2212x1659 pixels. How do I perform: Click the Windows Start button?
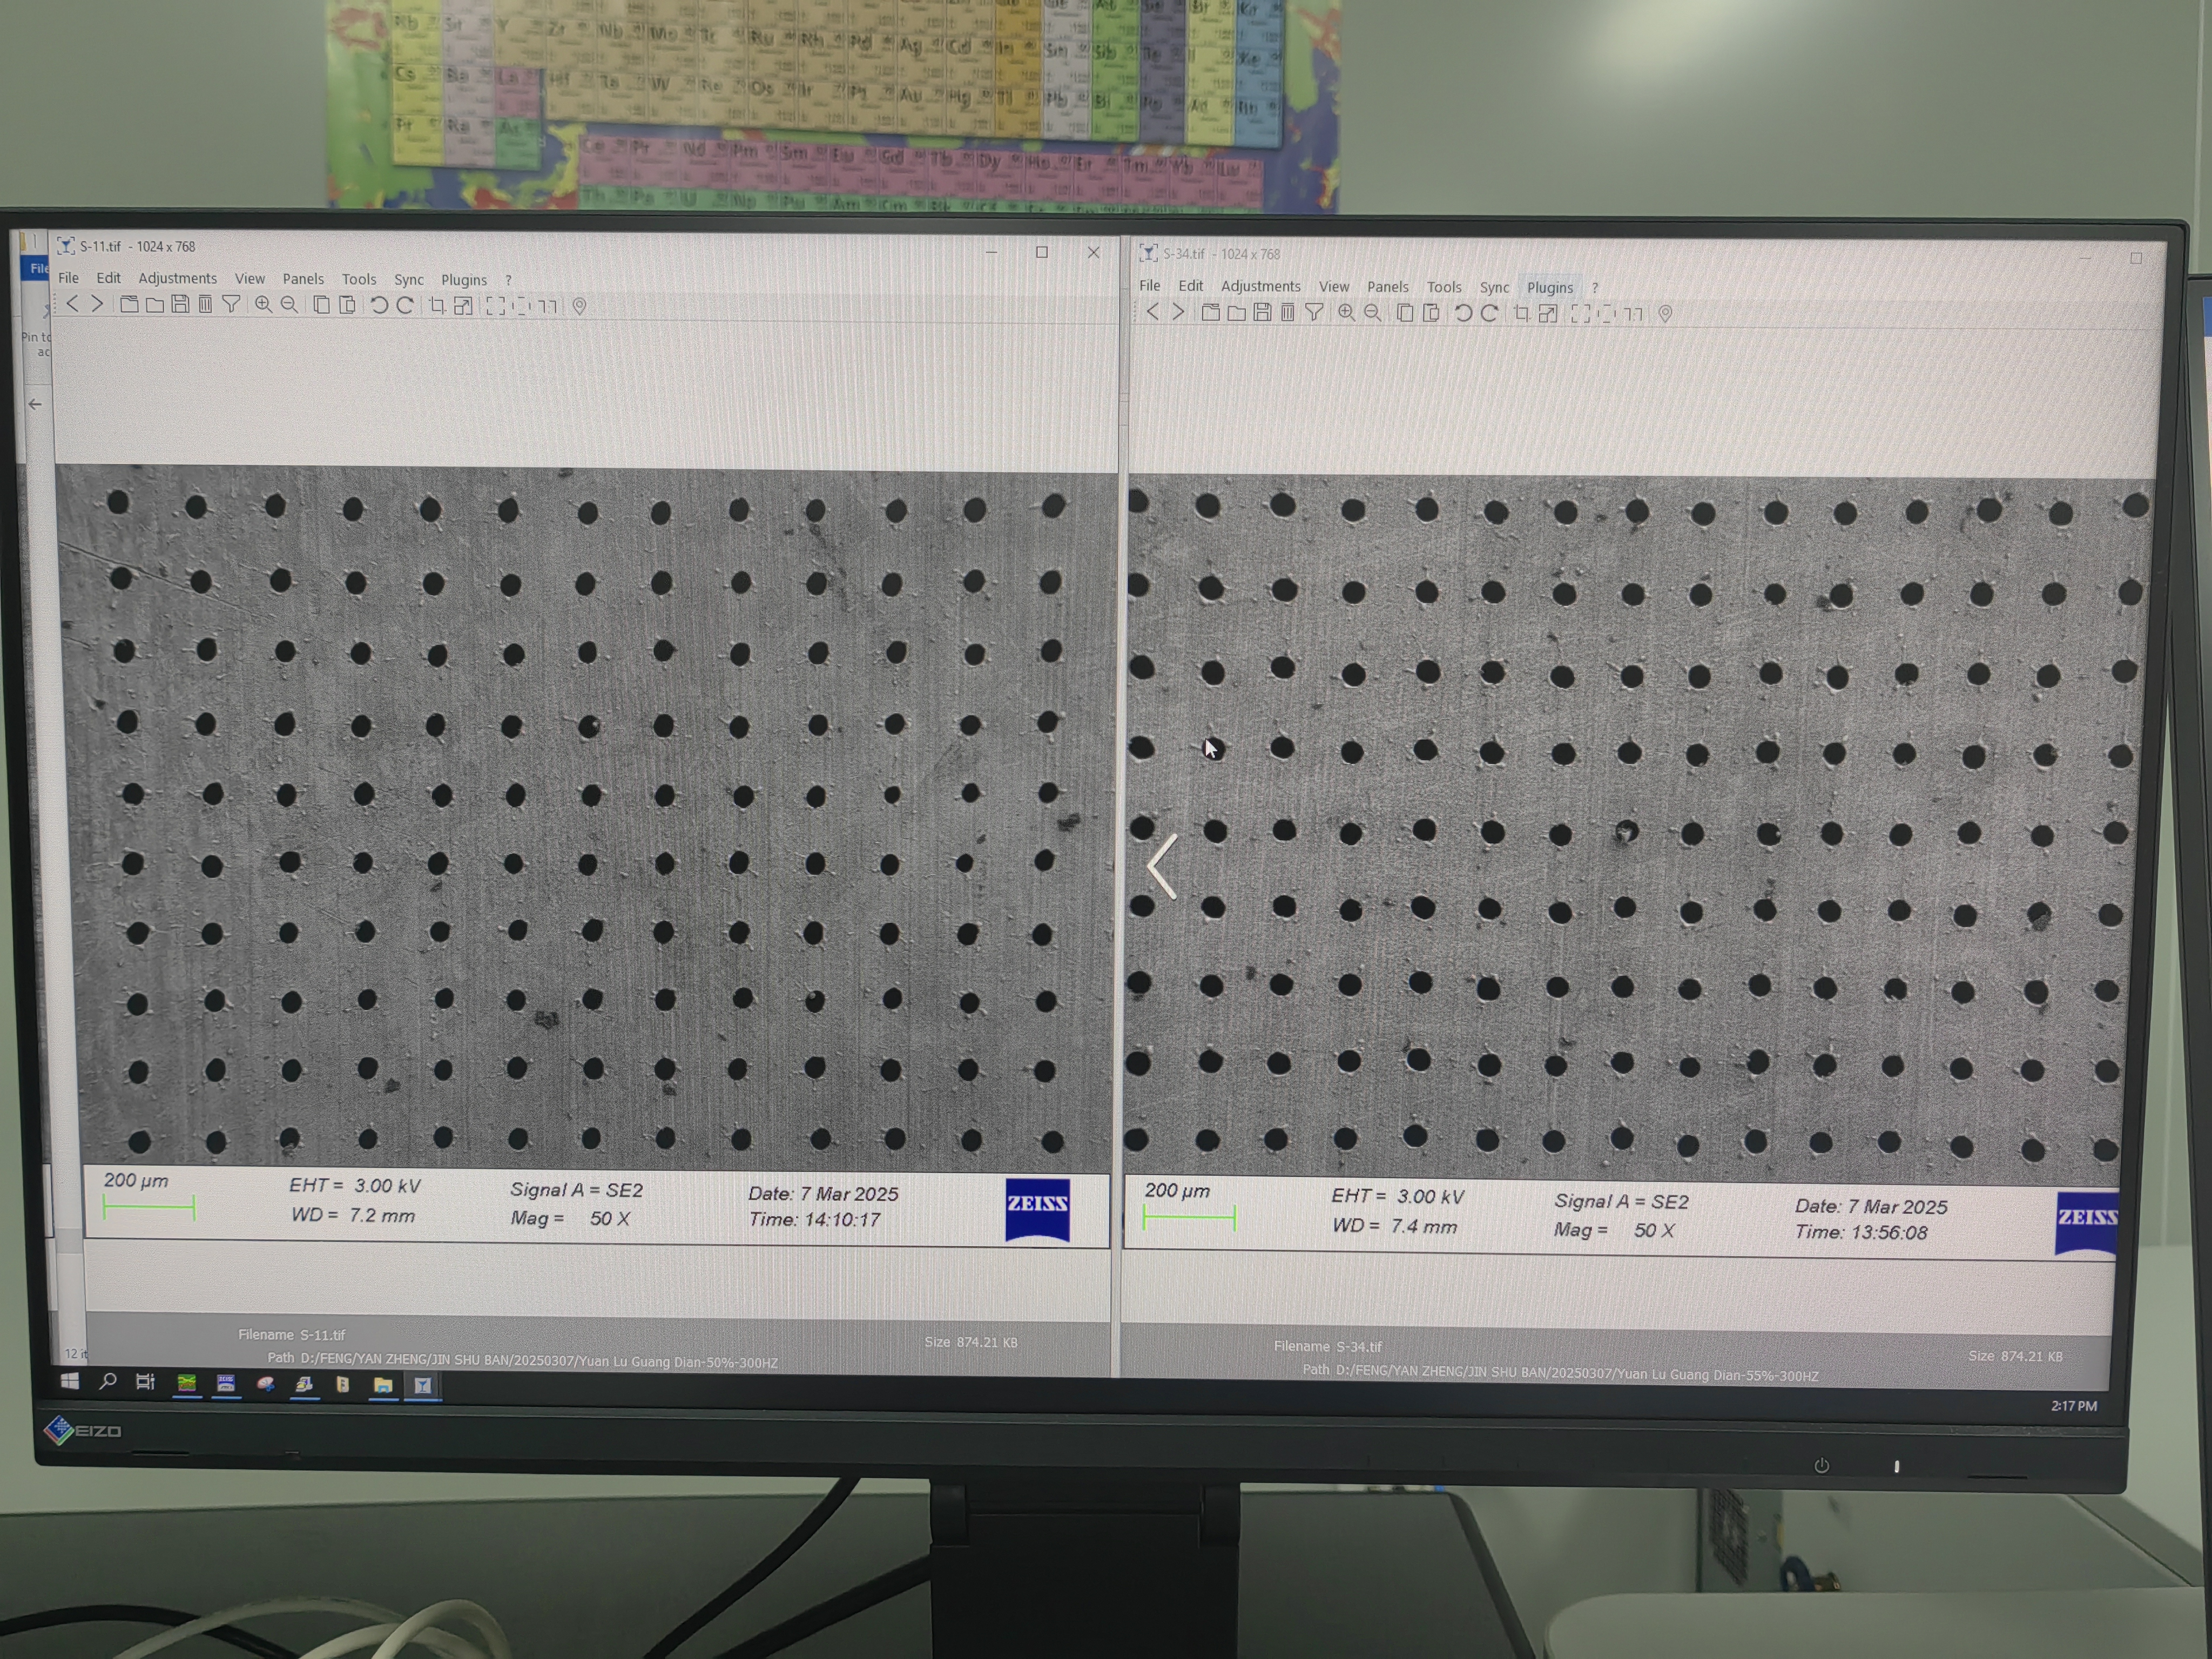click(x=69, y=1382)
